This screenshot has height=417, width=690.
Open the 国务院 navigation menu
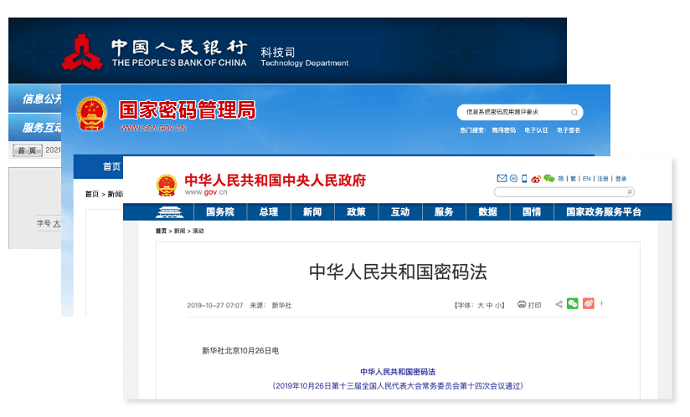click(x=220, y=212)
